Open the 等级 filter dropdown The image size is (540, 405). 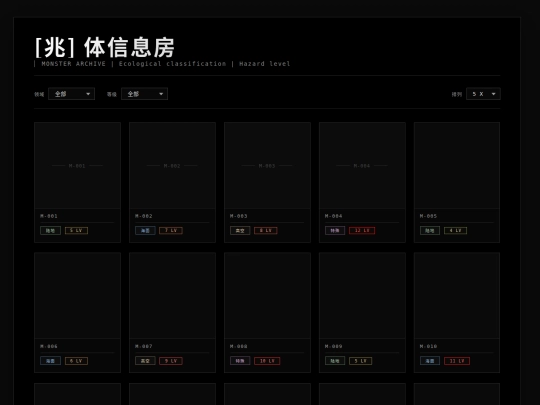point(144,94)
